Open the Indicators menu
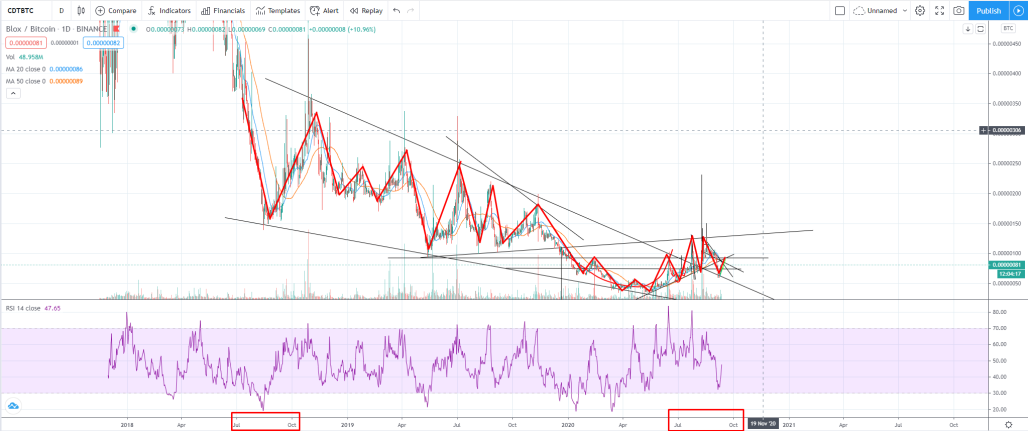 coord(169,10)
